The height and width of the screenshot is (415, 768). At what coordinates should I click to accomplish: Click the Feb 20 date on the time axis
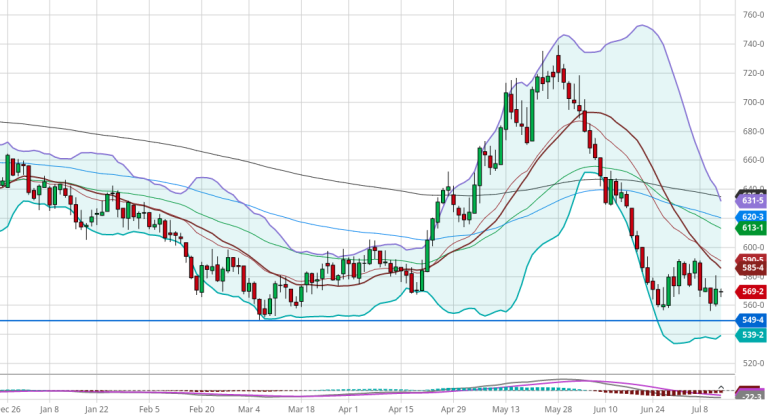[x=203, y=408]
